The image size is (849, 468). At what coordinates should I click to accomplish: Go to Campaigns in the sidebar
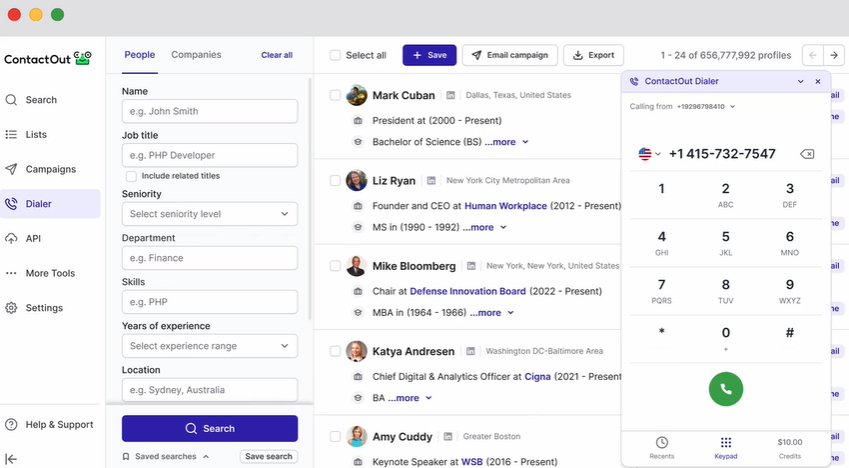coord(41,169)
